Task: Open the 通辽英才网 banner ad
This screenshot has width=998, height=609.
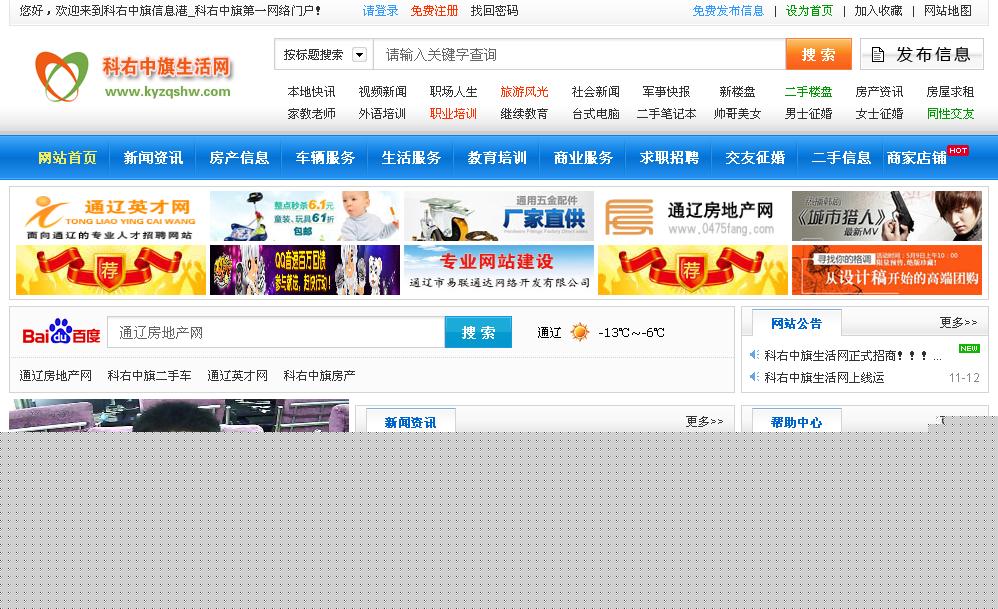Action: click(x=110, y=217)
